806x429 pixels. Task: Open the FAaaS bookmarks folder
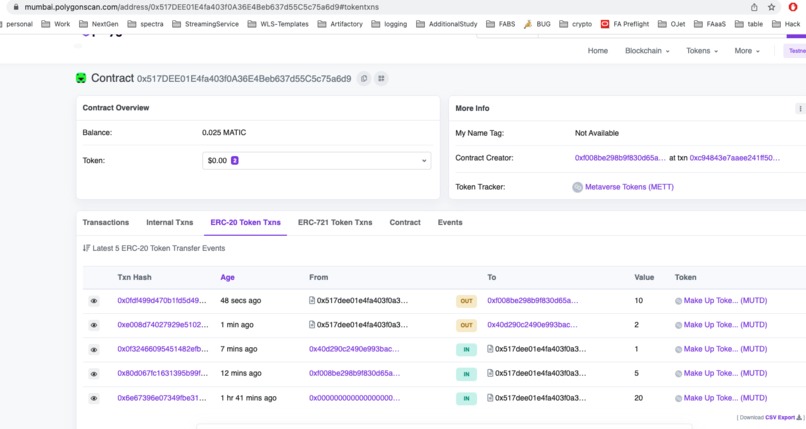[710, 24]
